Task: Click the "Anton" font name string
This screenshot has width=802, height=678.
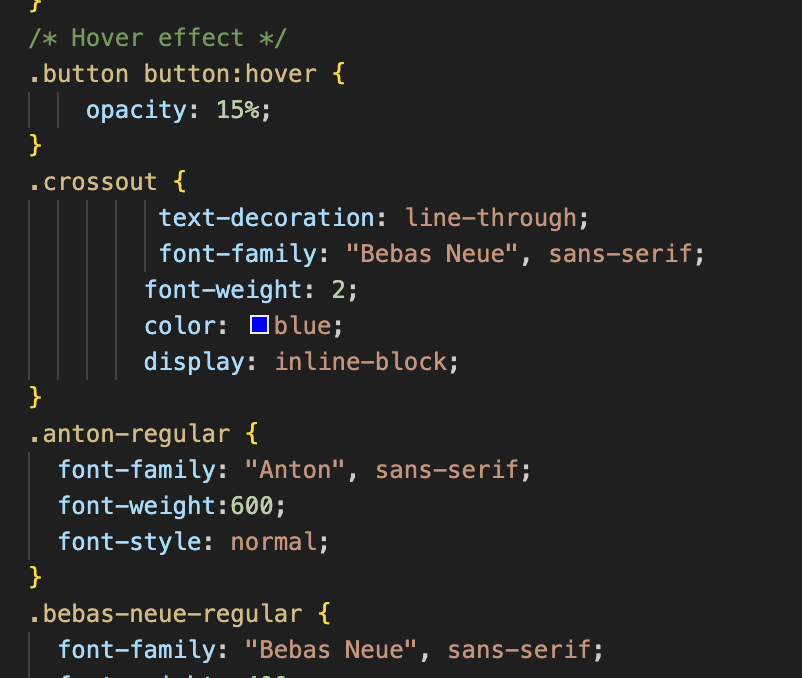Action: (295, 470)
